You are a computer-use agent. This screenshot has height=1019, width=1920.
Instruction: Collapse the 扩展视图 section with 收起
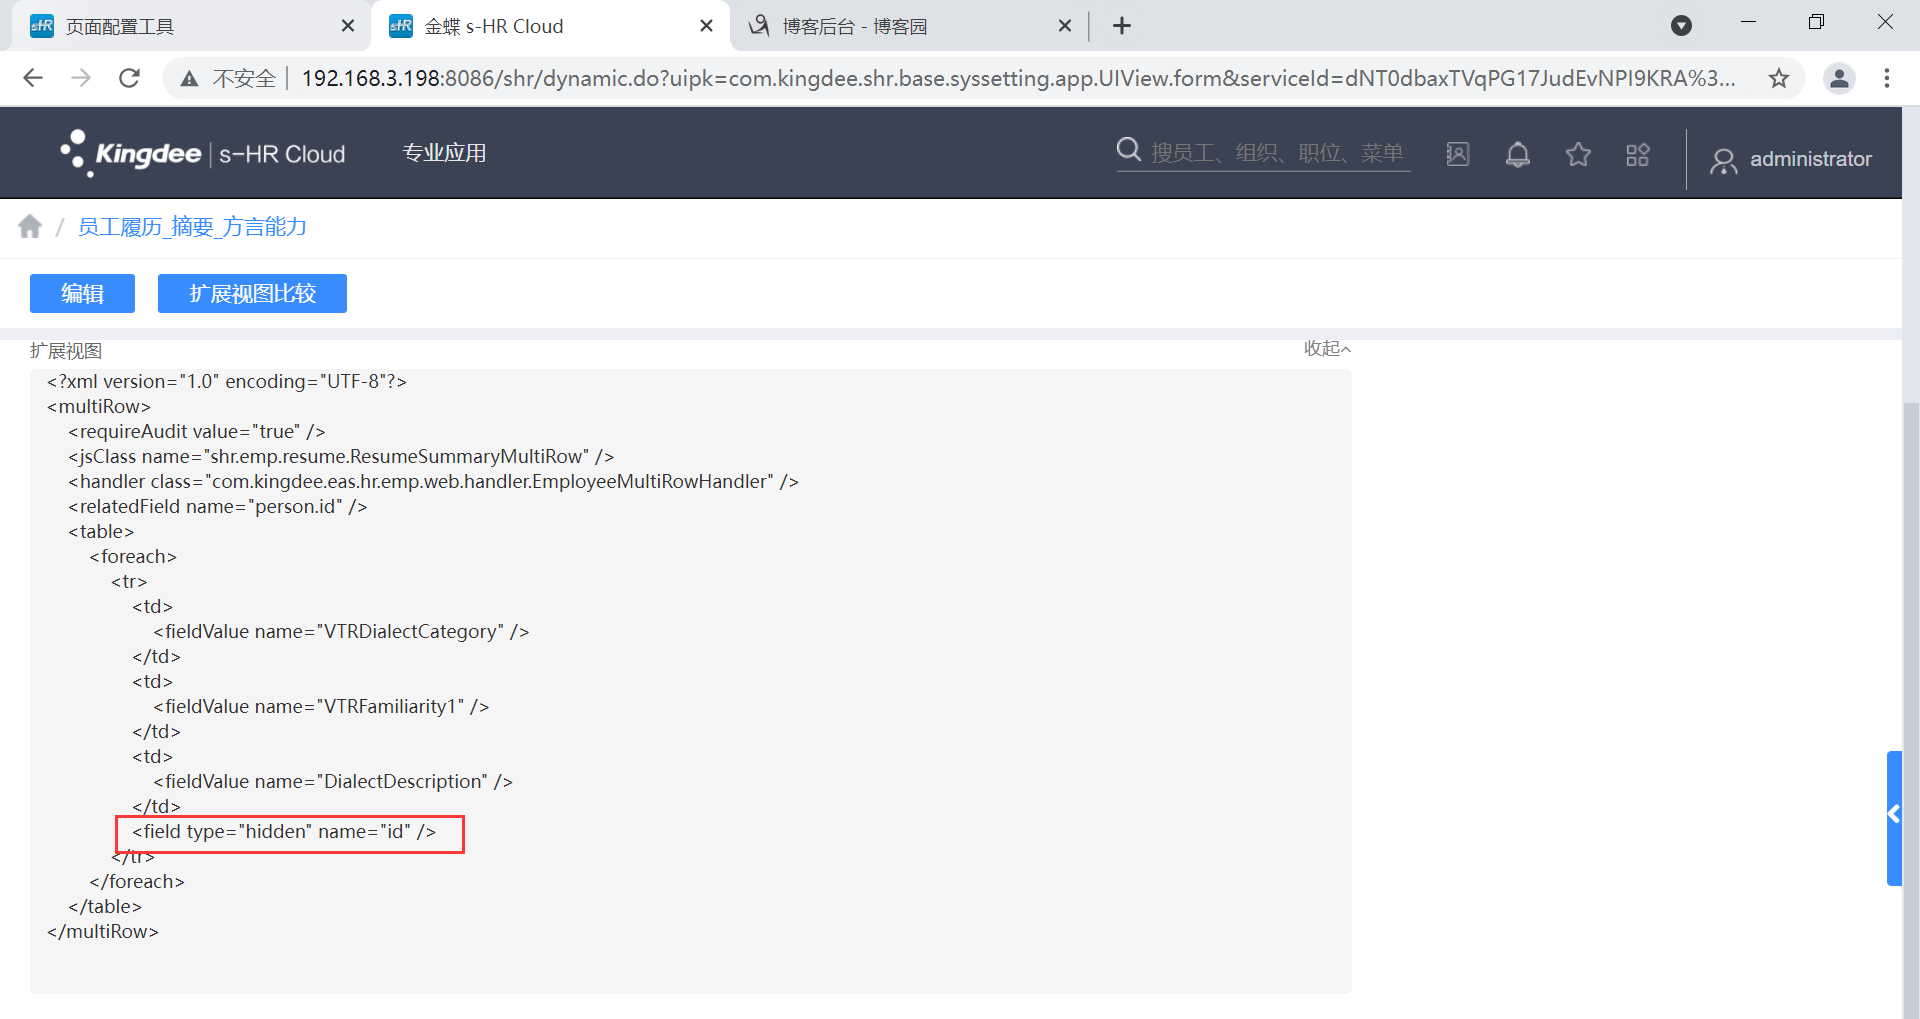point(1327,348)
